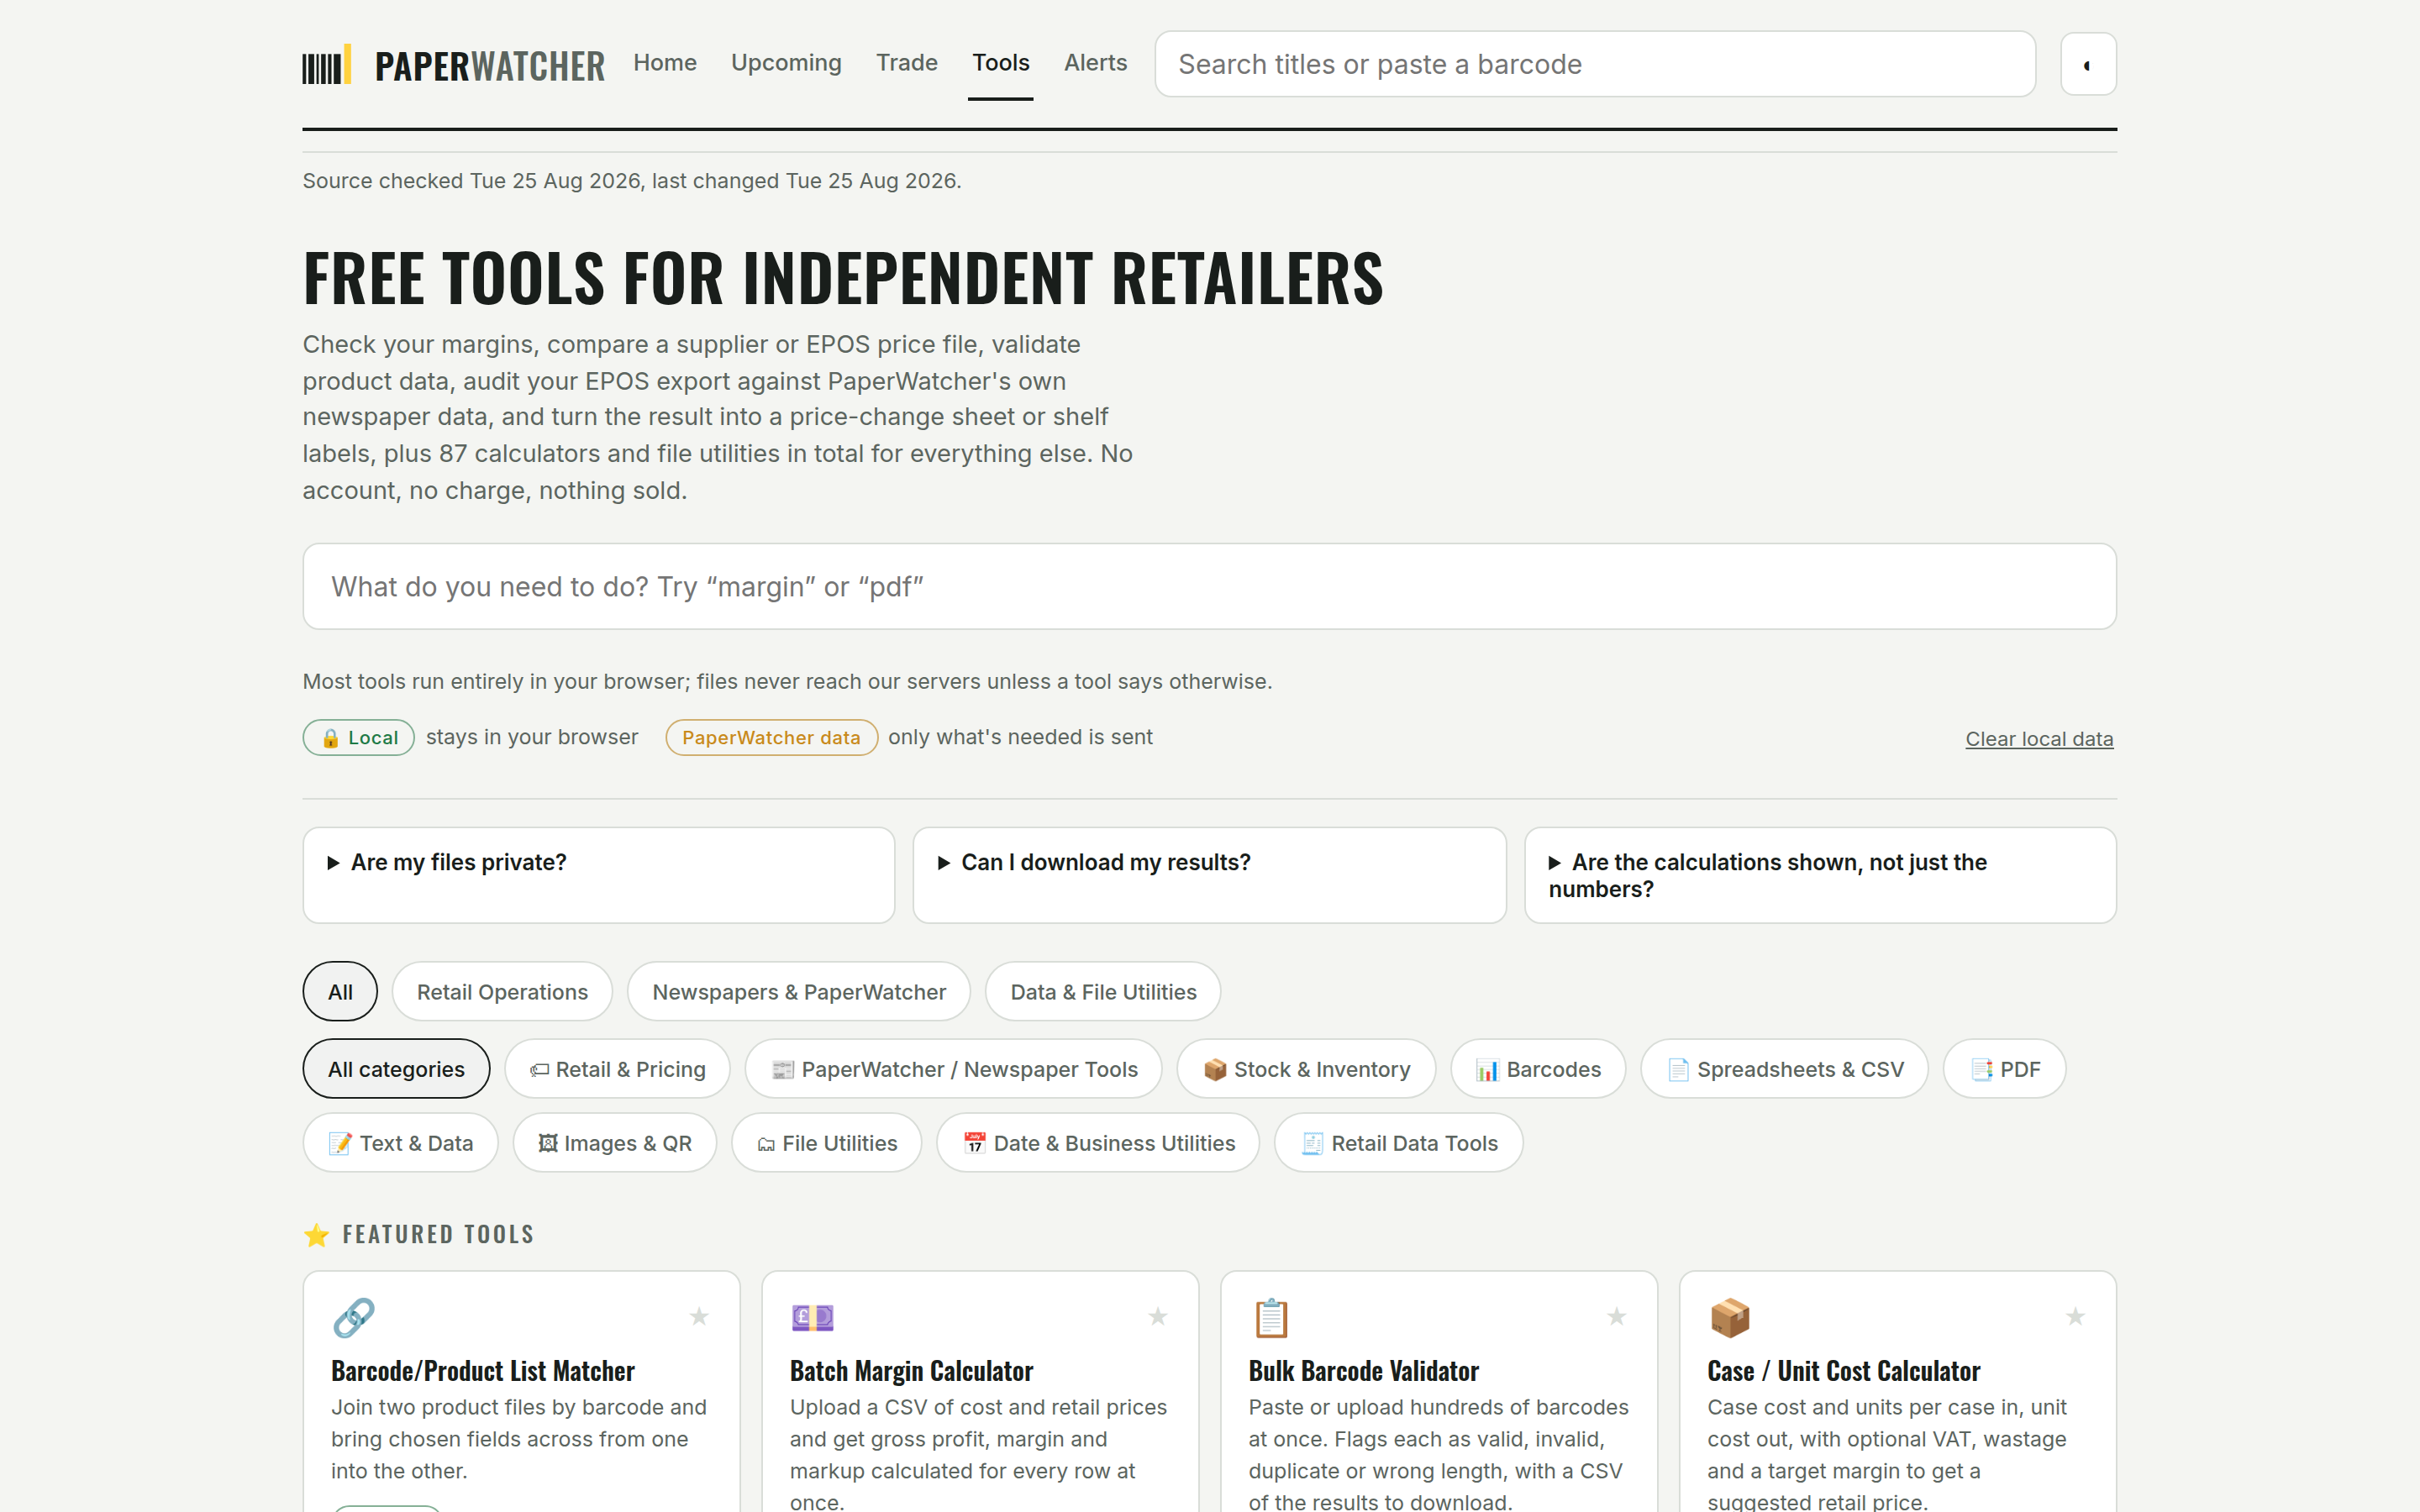Image resolution: width=2420 pixels, height=1512 pixels.
Task: Click the document icon on PDF filter
Action: 1981,1070
